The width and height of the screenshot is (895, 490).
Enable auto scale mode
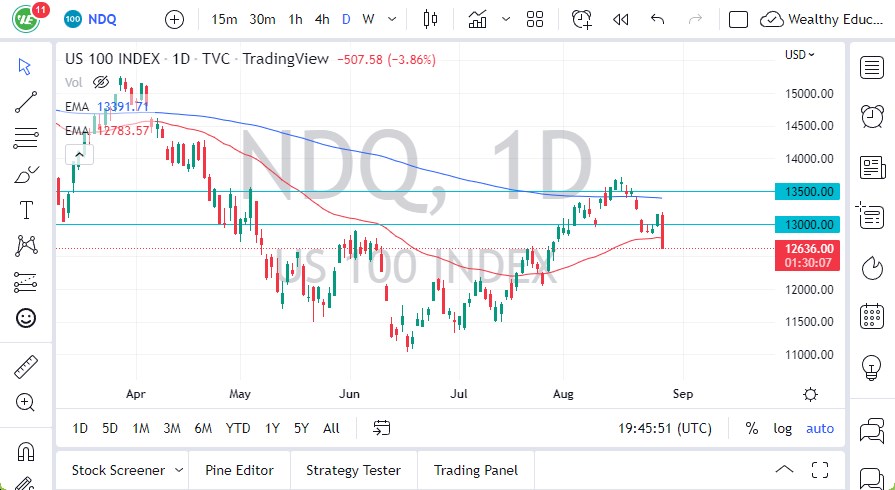pos(820,428)
